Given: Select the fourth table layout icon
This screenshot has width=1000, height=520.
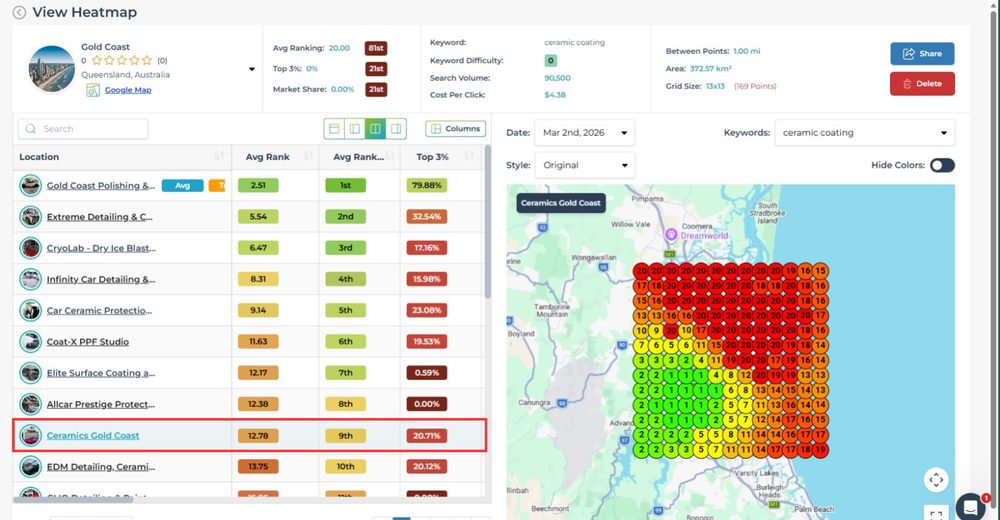Looking at the screenshot, I should tap(396, 129).
